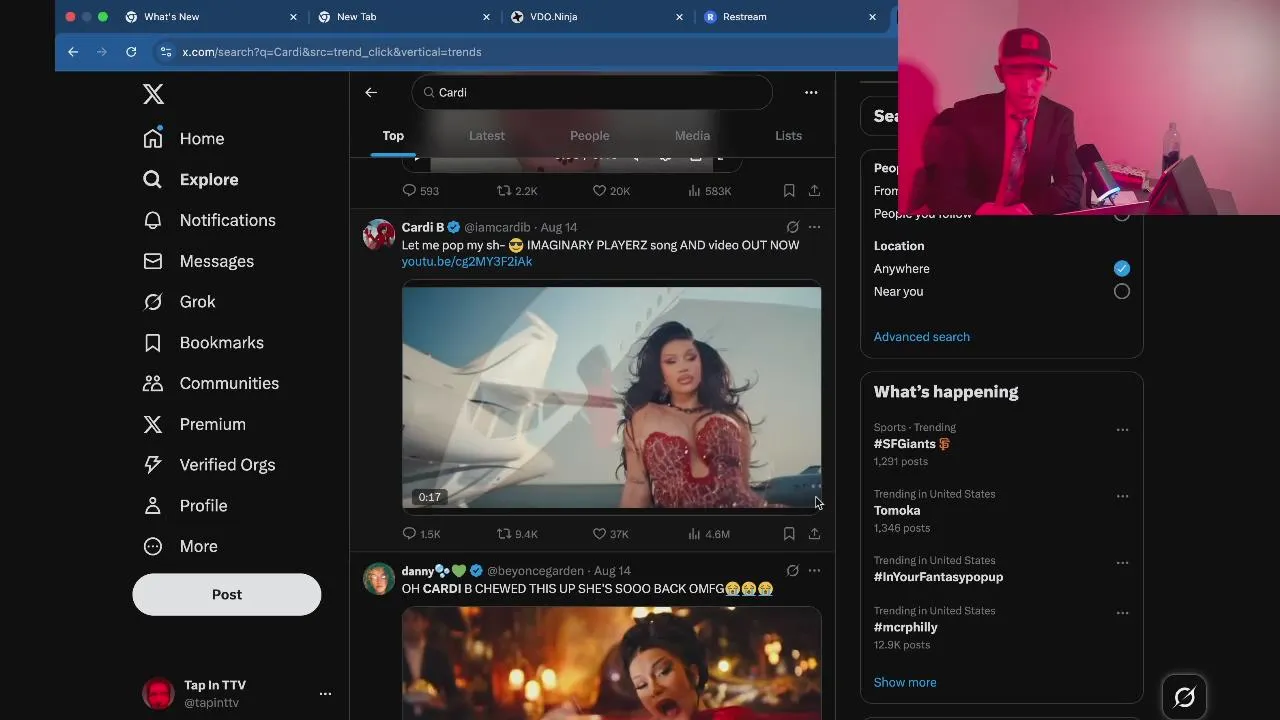View analytics of 583K views post
The image size is (1280, 720).
(x=710, y=191)
